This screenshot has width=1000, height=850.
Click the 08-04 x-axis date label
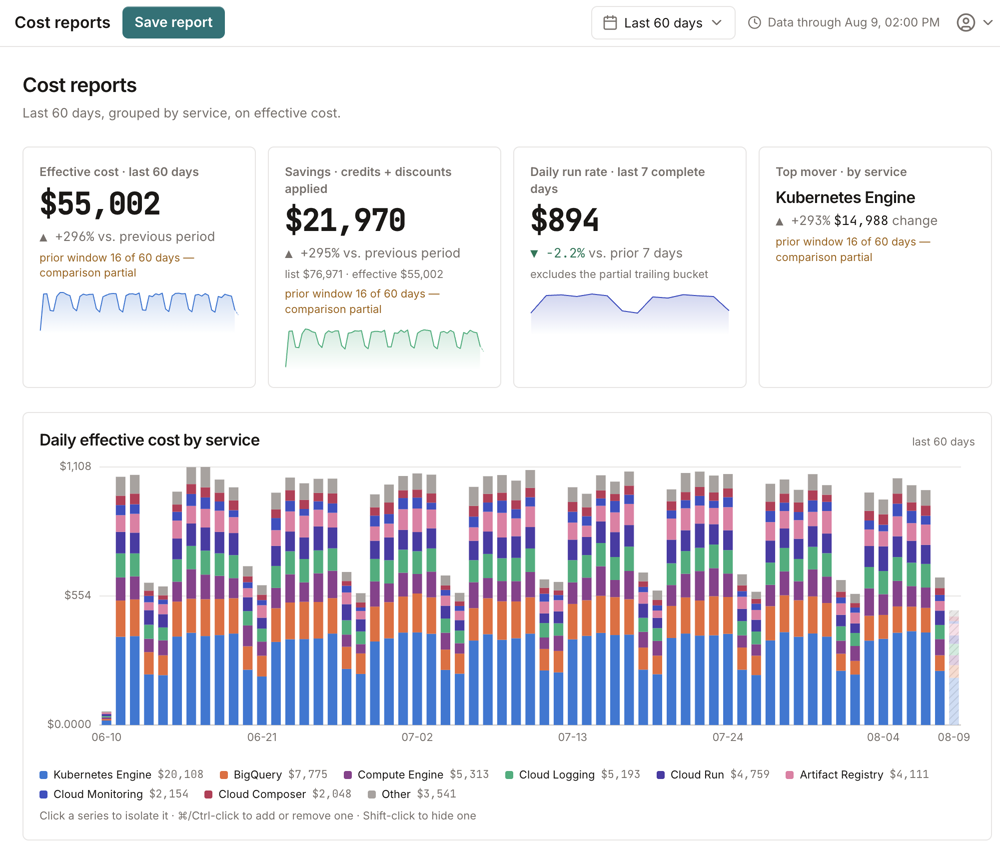883,737
